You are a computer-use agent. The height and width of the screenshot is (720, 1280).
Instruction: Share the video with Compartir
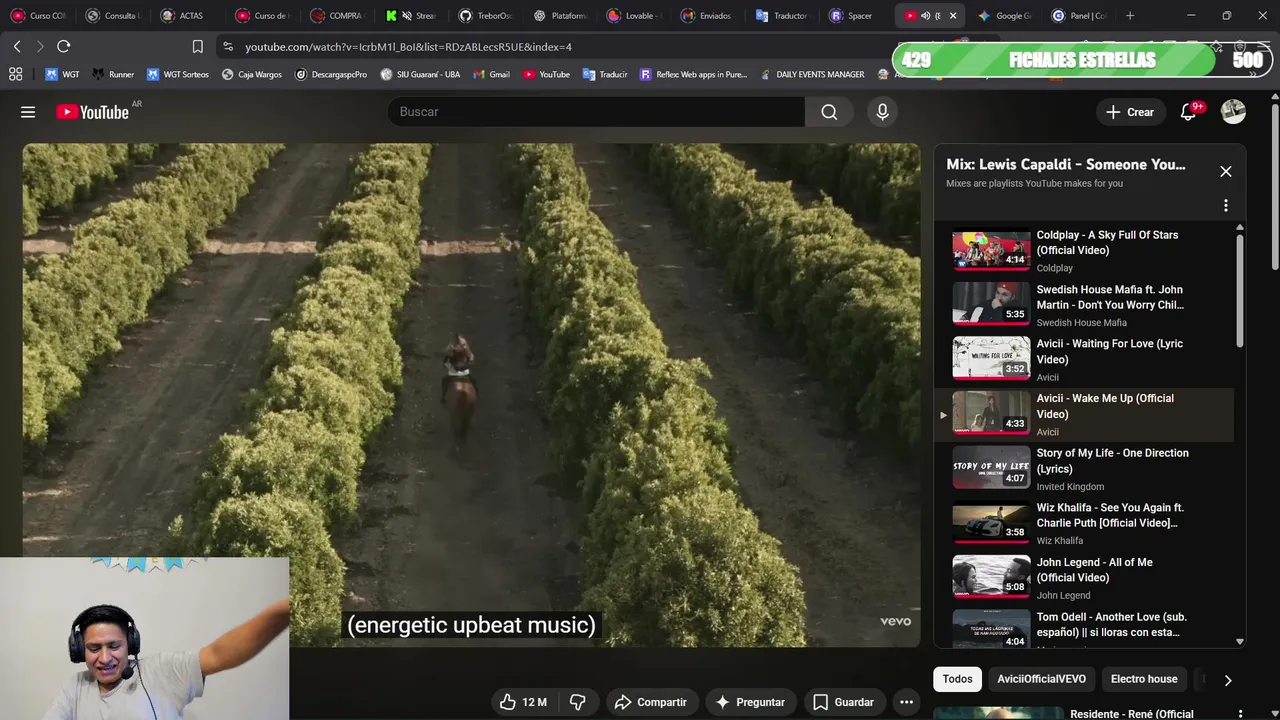(651, 702)
